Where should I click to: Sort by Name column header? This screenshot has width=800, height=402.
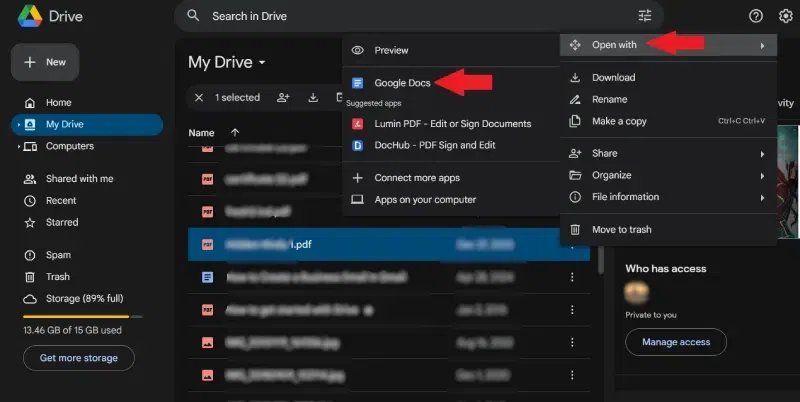(x=201, y=133)
